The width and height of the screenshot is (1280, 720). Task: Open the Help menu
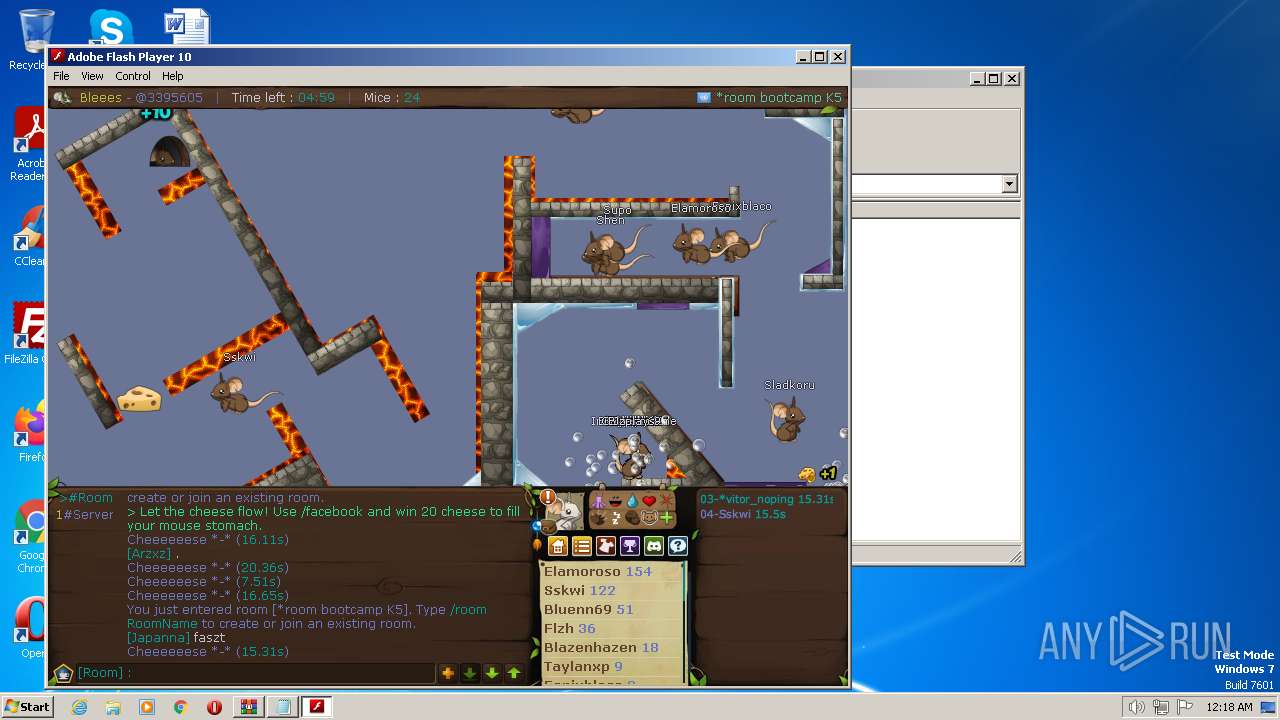[173, 76]
